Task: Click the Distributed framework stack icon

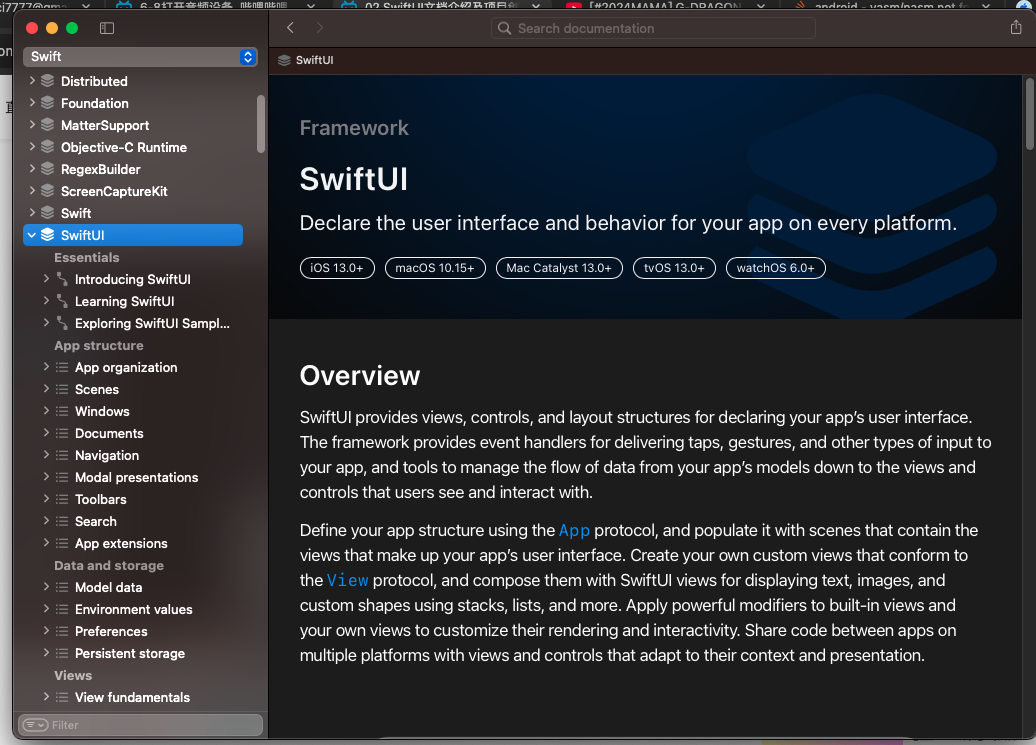Action: (x=48, y=81)
